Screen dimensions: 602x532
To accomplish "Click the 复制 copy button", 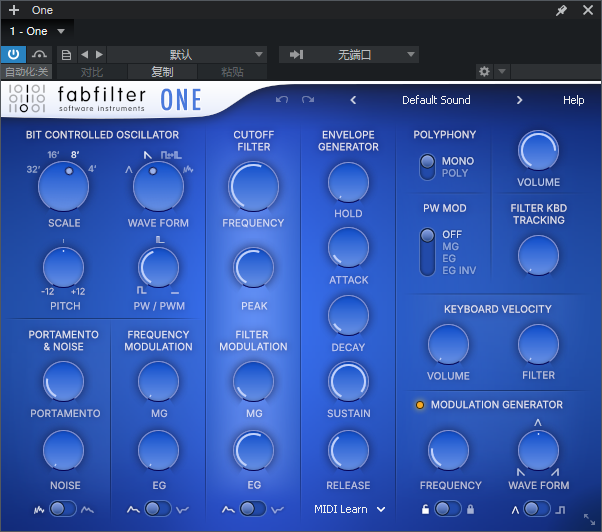I will point(162,72).
